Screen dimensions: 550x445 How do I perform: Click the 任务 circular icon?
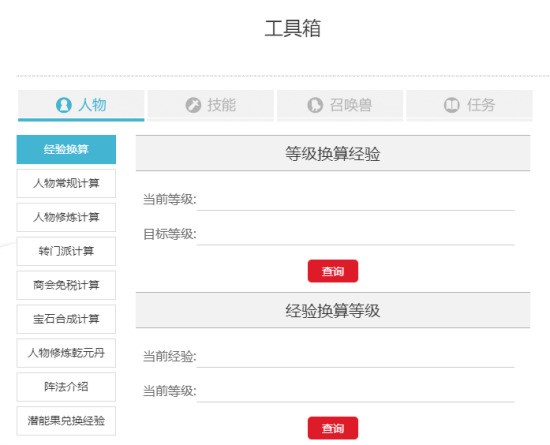click(451, 105)
